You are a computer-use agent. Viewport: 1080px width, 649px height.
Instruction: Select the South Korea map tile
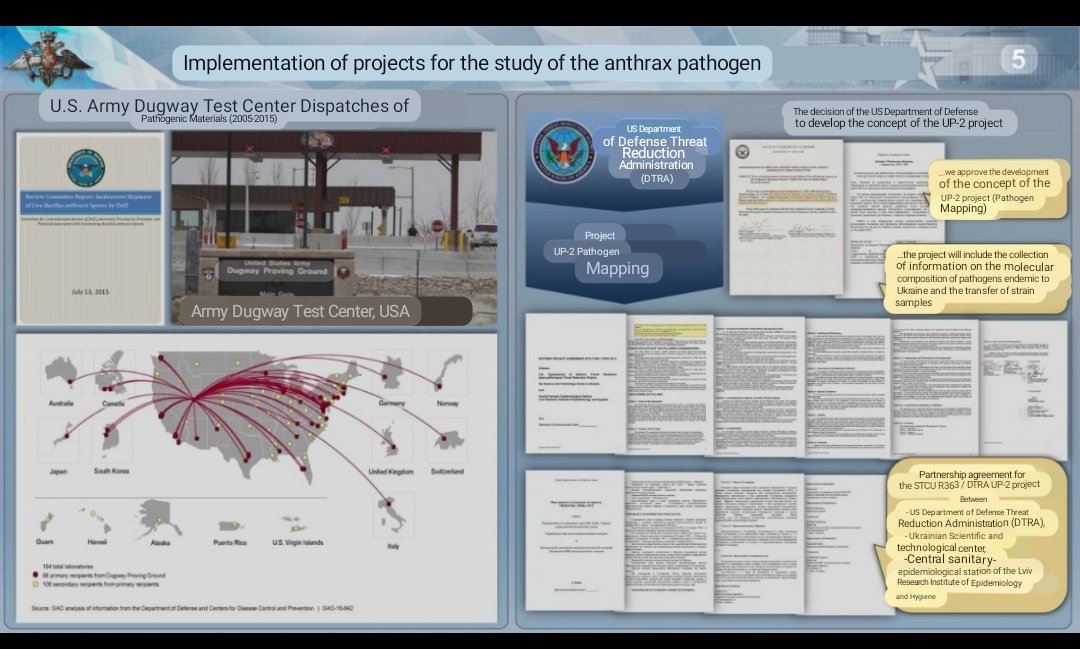point(112,441)
